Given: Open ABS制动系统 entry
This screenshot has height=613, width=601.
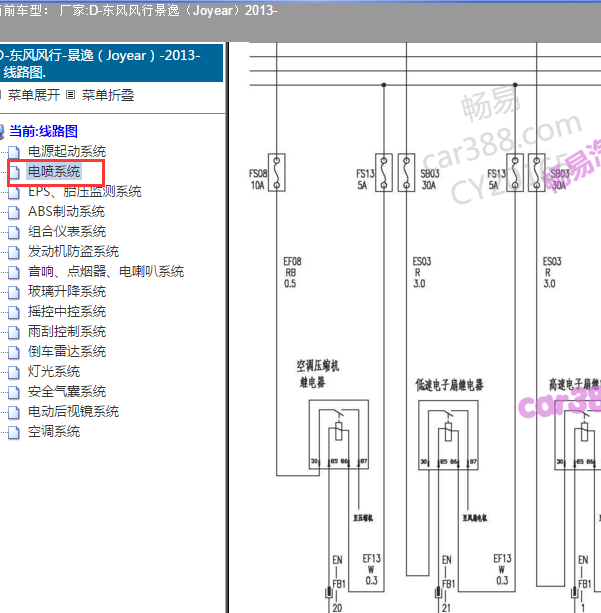Looking at the screenshot, I should pyautogui.click(x=66, y=212).
